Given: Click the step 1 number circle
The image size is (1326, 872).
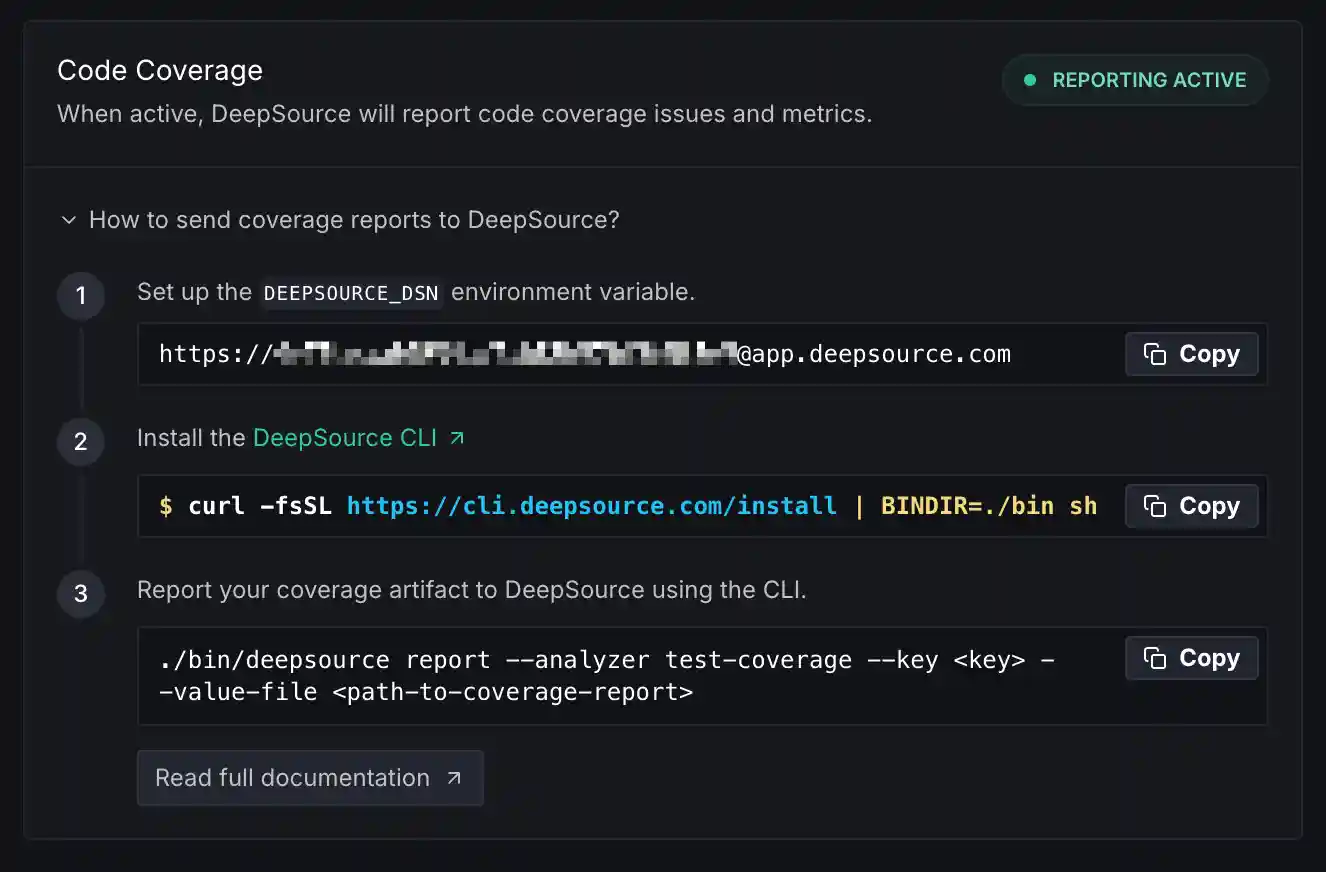Looking at the screenshot, I should click(81, 296).
